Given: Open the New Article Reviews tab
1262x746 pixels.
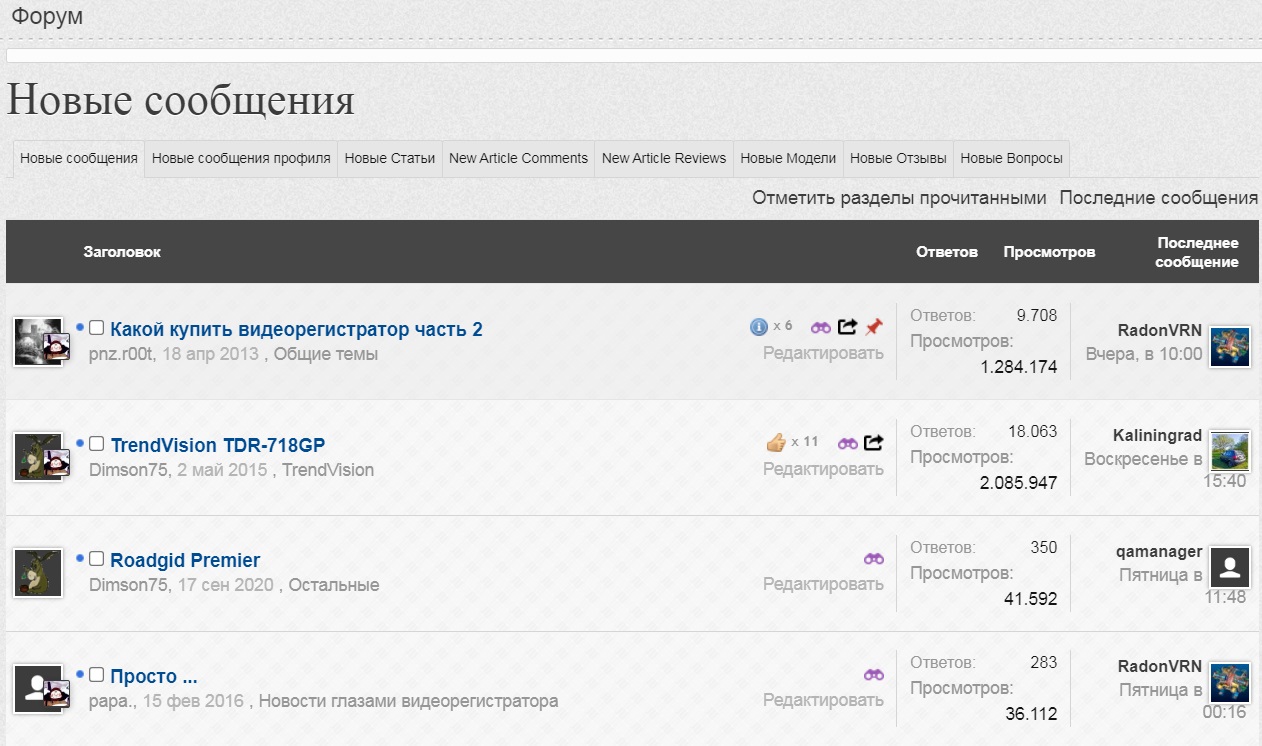Looking at the screenshot, I should 664,158.
